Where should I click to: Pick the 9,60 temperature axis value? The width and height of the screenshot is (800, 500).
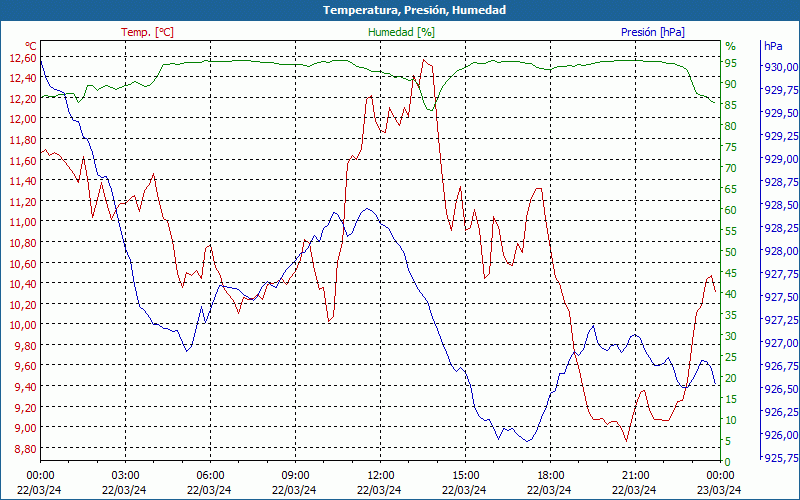click(x=26, y=366)
